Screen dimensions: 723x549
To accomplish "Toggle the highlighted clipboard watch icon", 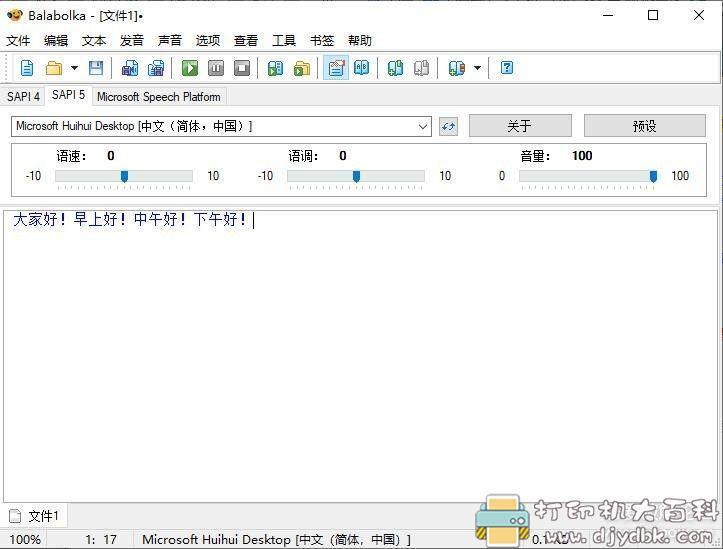I will [336, 68].
